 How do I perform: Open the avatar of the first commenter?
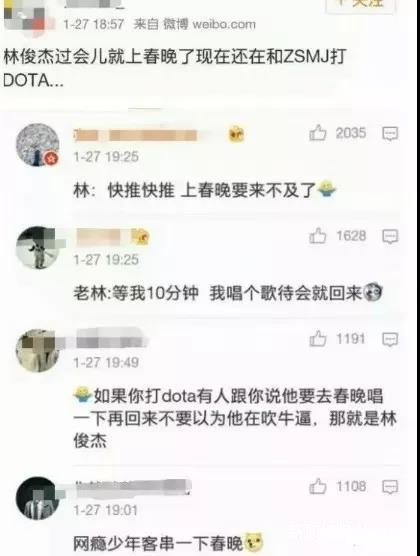tap(37, 145)
